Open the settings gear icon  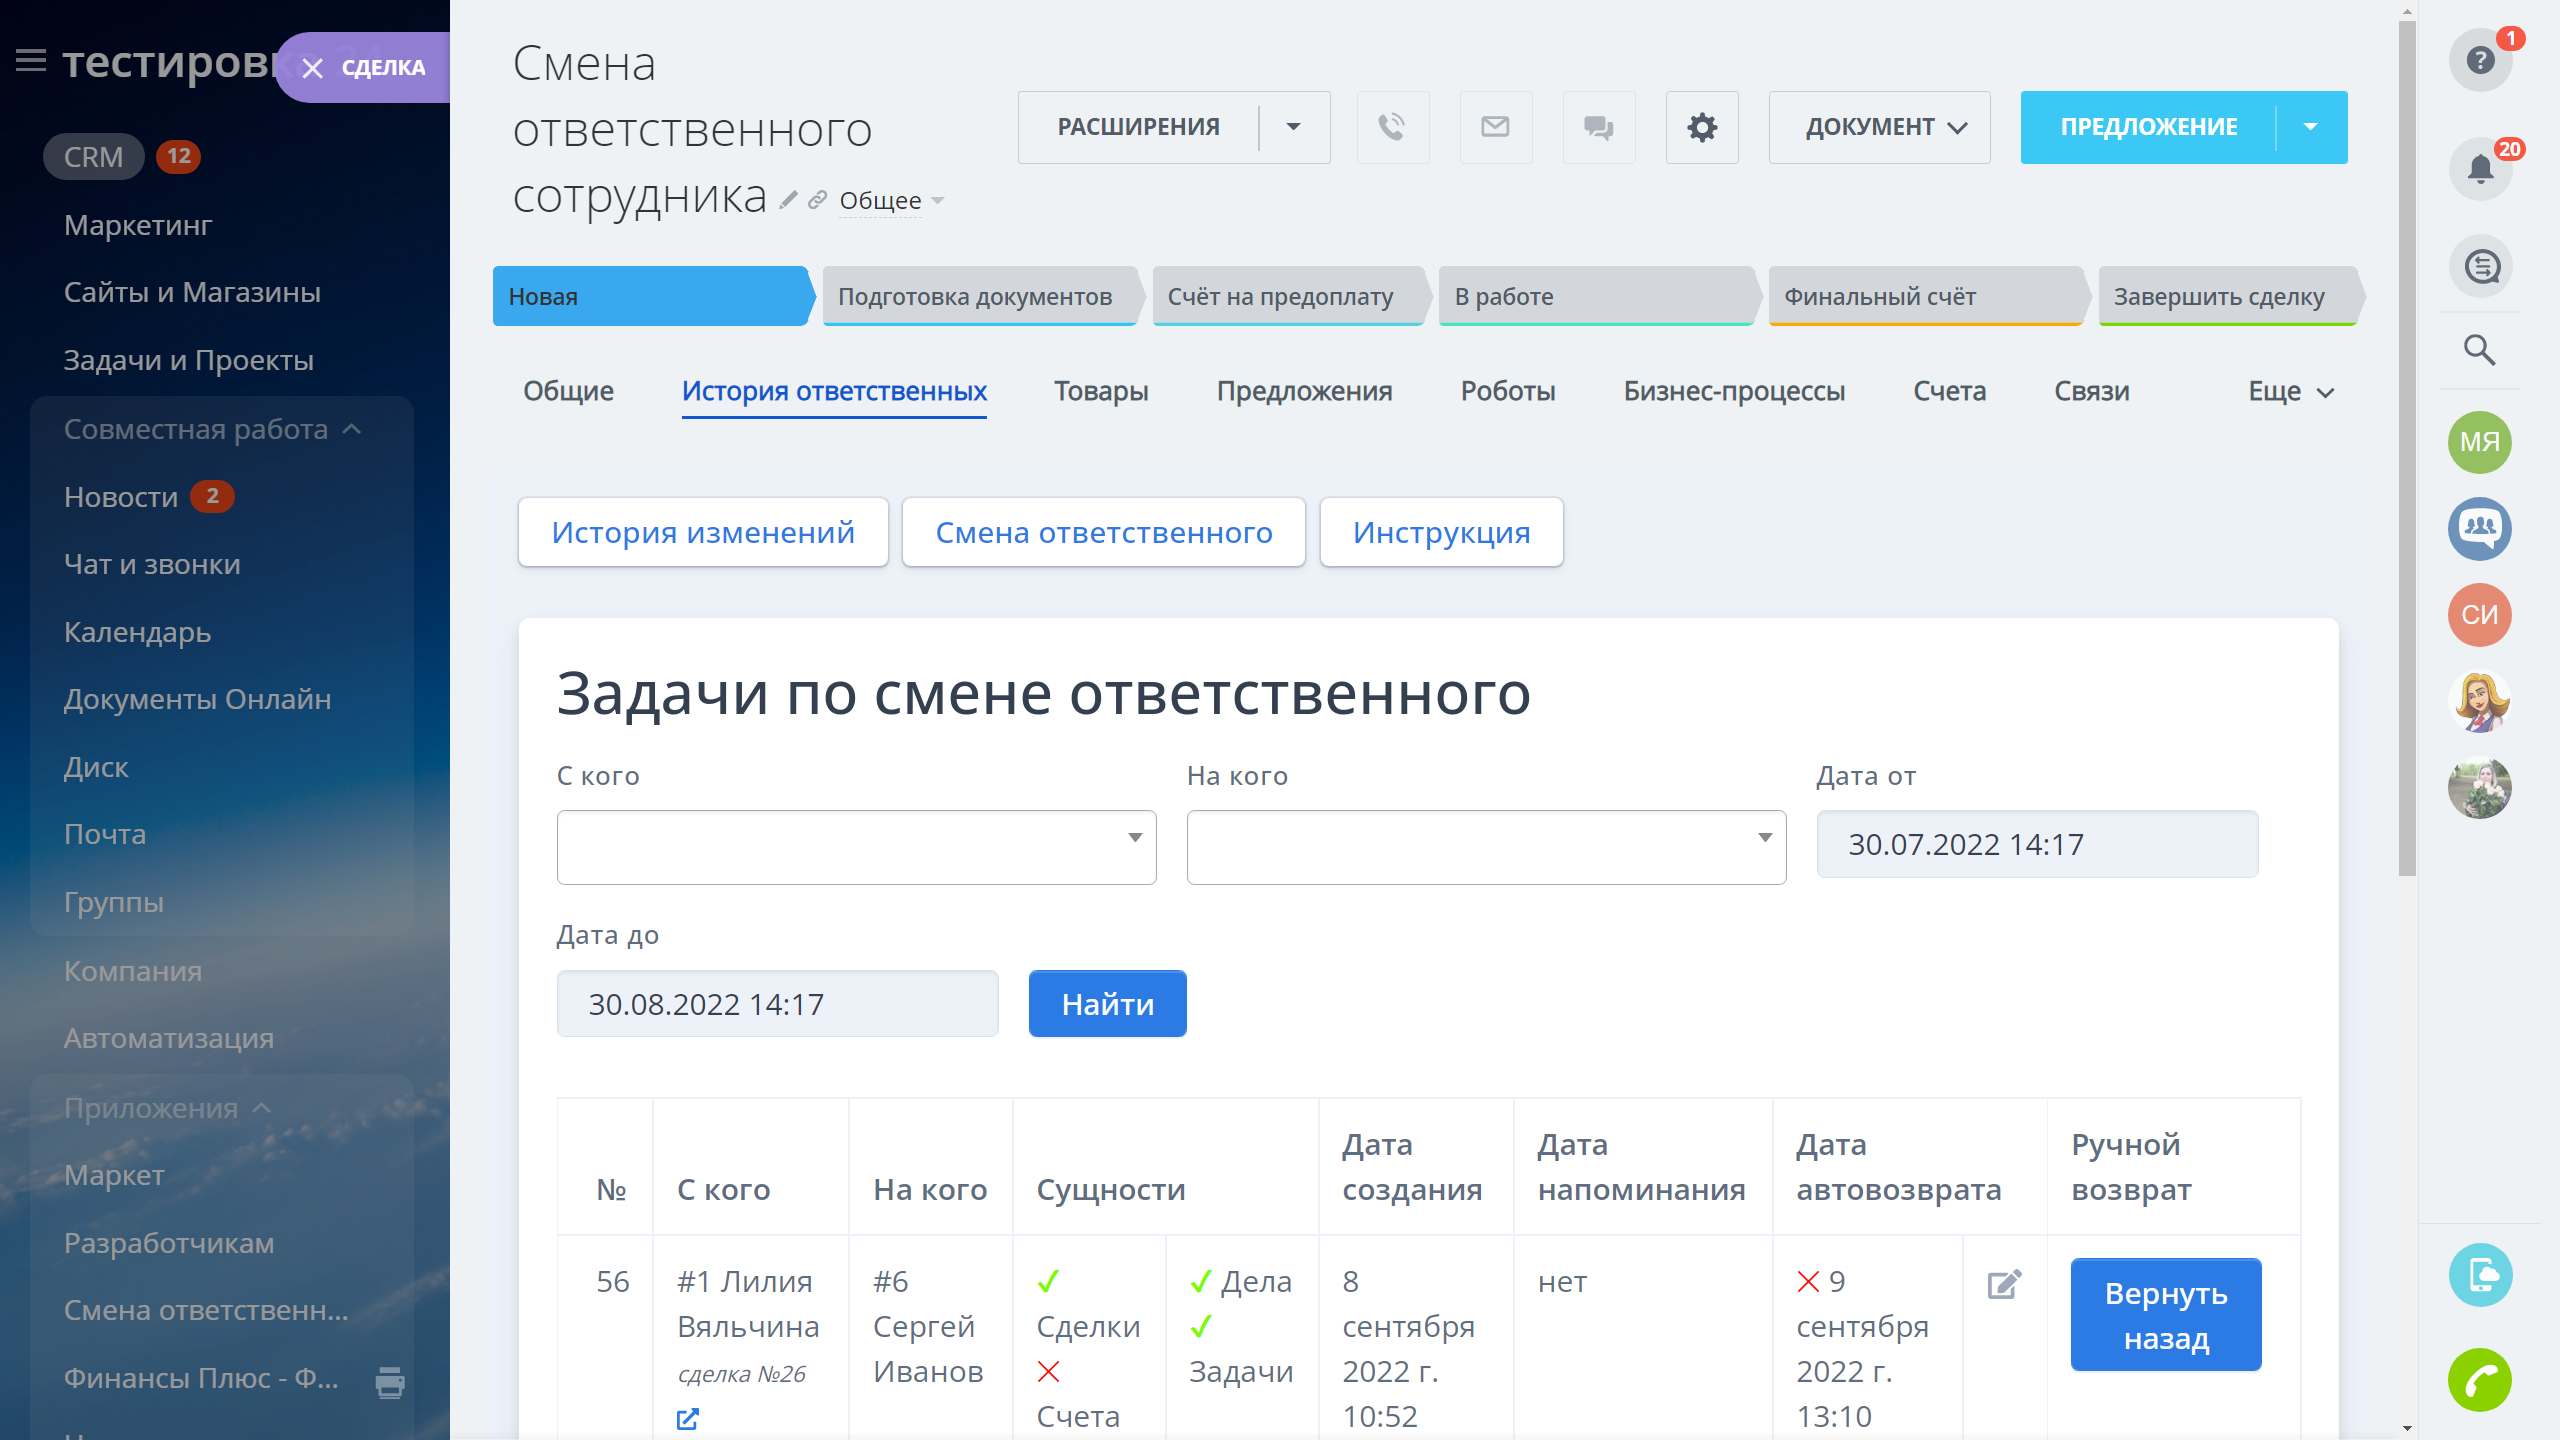pos(1701,127)
